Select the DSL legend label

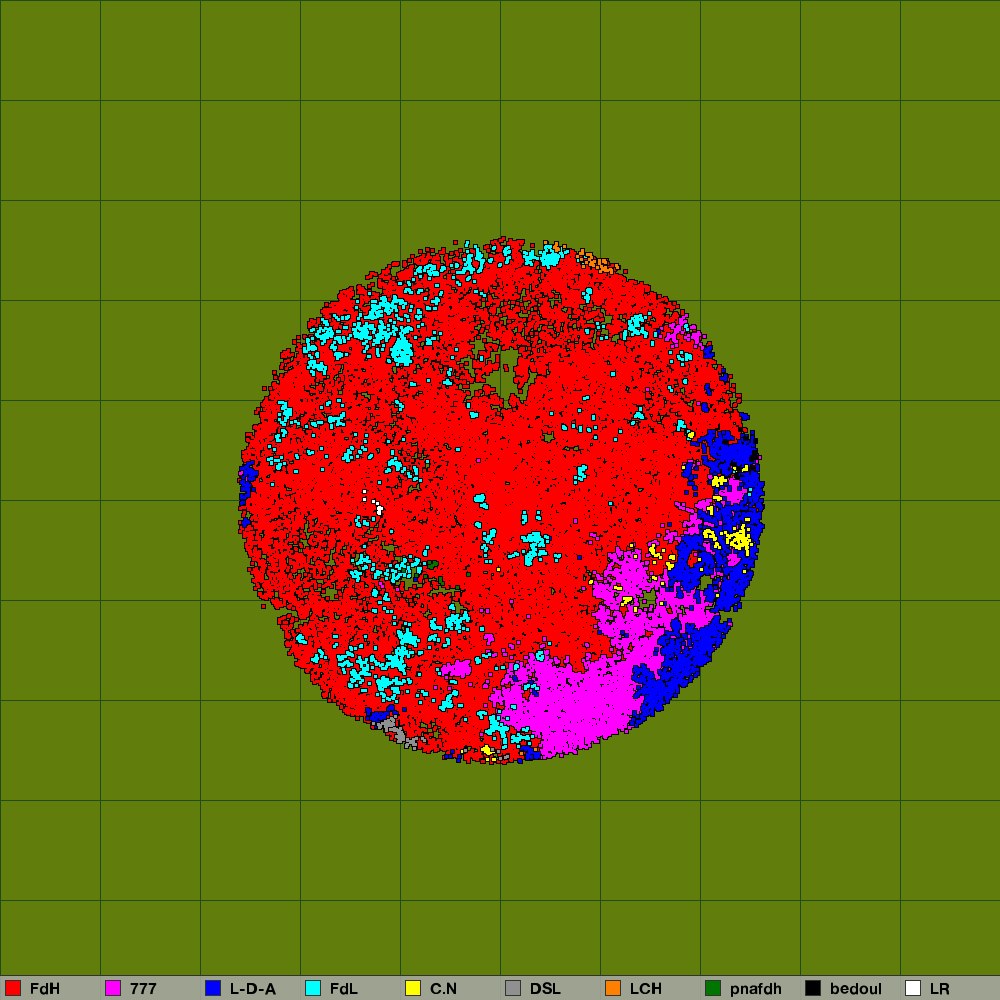coord(545,989)
